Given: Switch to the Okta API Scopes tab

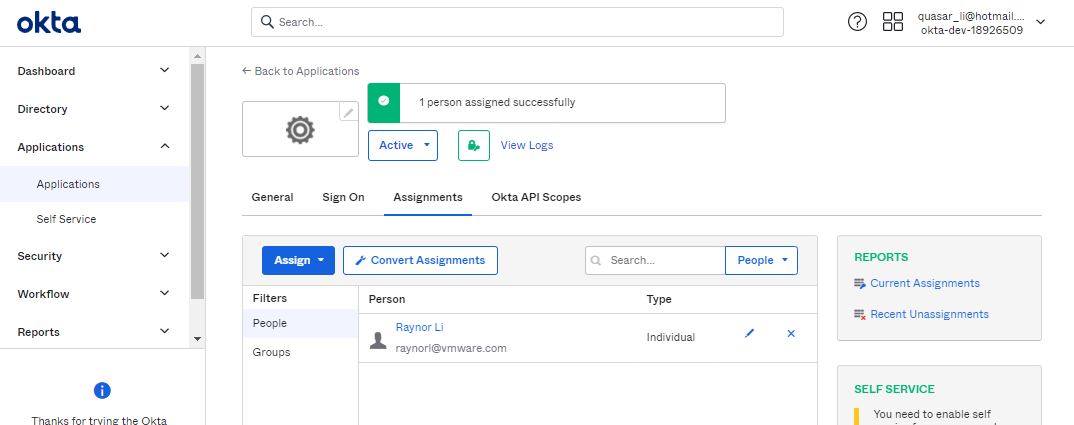Looking at the screenshot, I should pos(536,197).
